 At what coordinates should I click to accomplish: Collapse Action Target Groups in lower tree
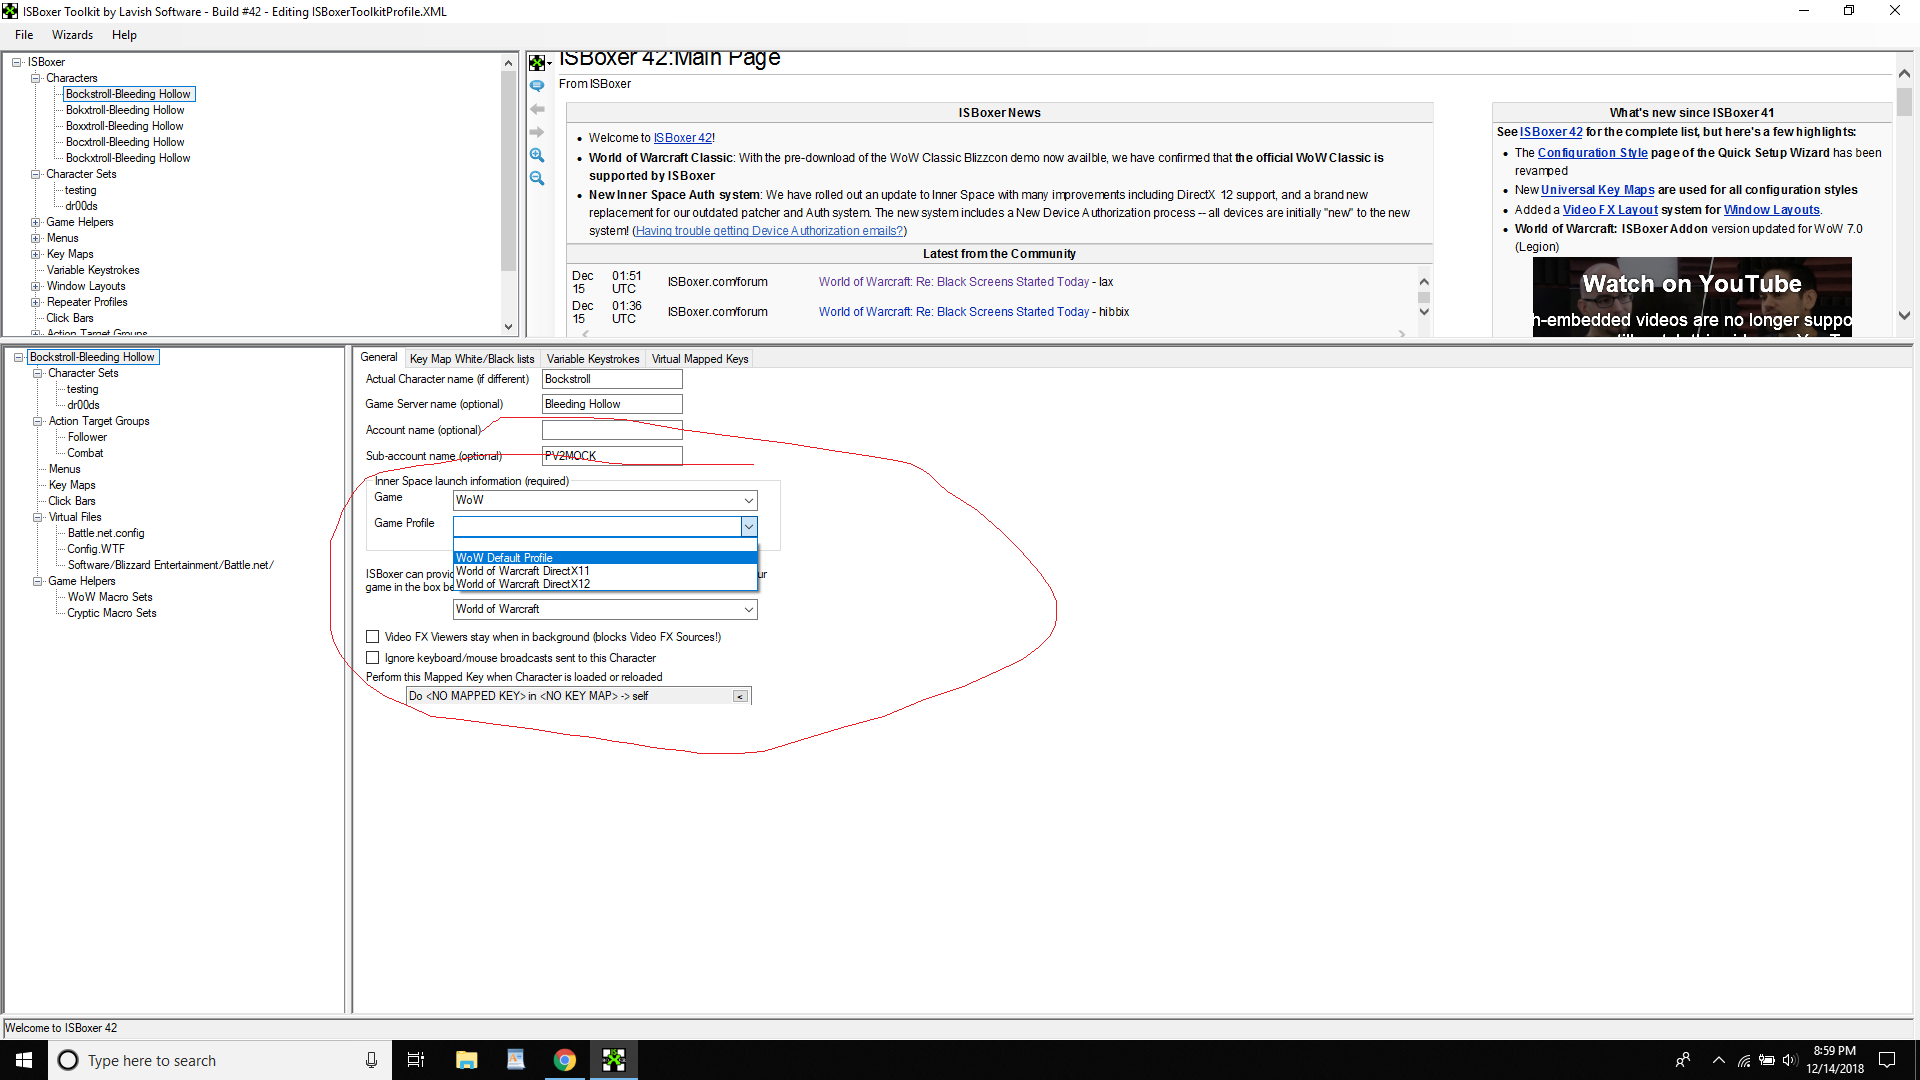click(x=37, y=421)
